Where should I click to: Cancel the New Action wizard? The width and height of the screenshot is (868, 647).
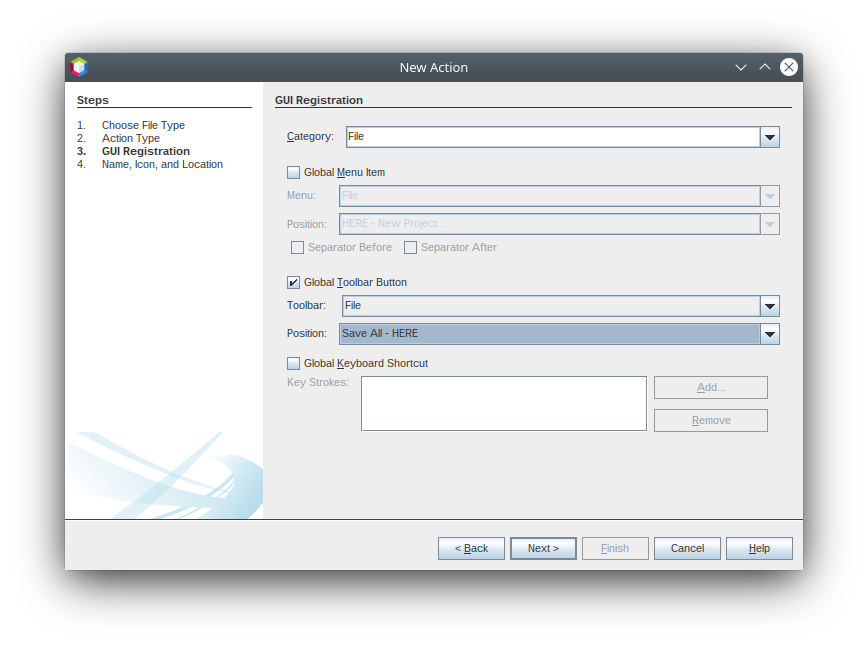687,548
